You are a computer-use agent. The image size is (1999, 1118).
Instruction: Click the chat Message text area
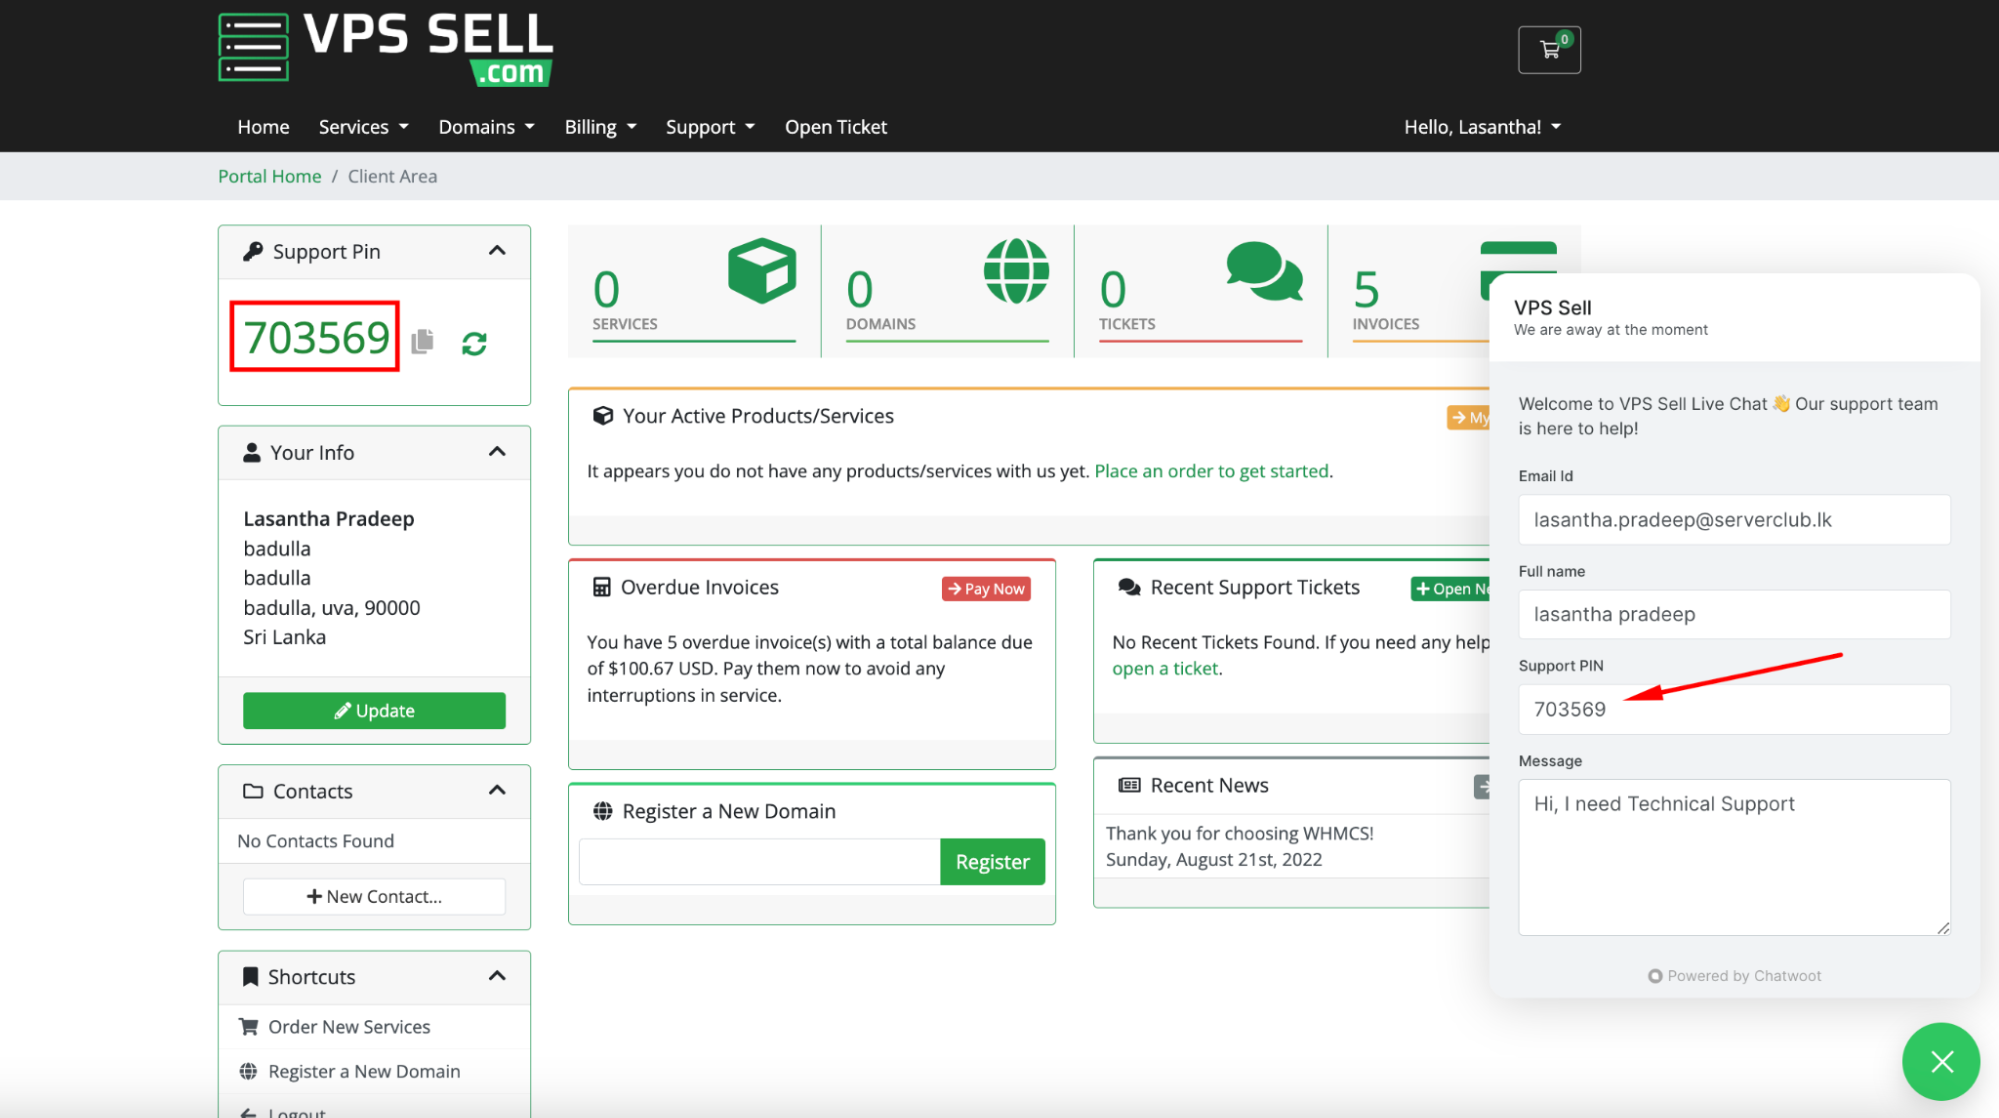pyautogui.click(x=1733, y=857)
